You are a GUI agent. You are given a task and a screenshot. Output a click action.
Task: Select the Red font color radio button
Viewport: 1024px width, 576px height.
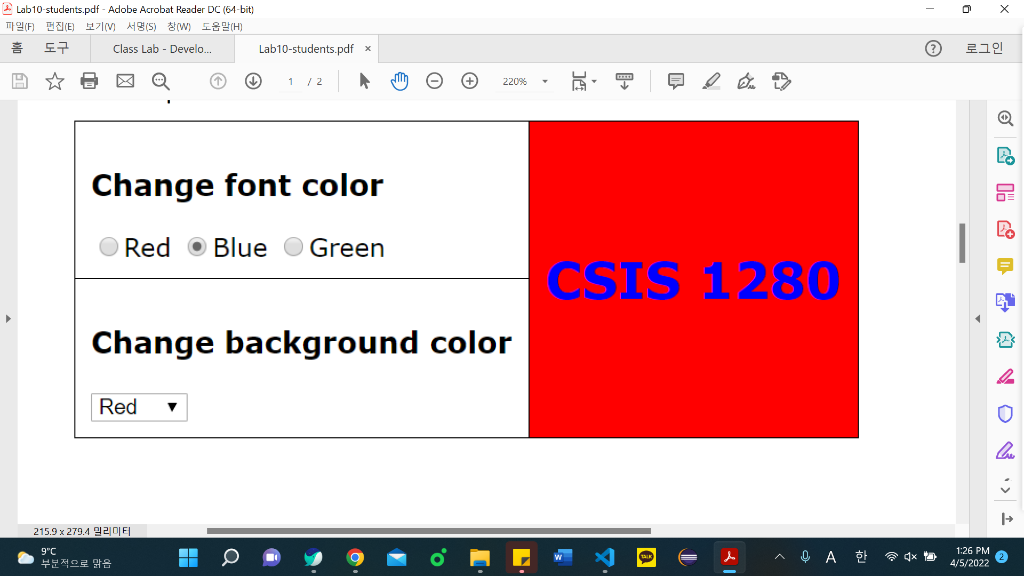pos(108,247)
